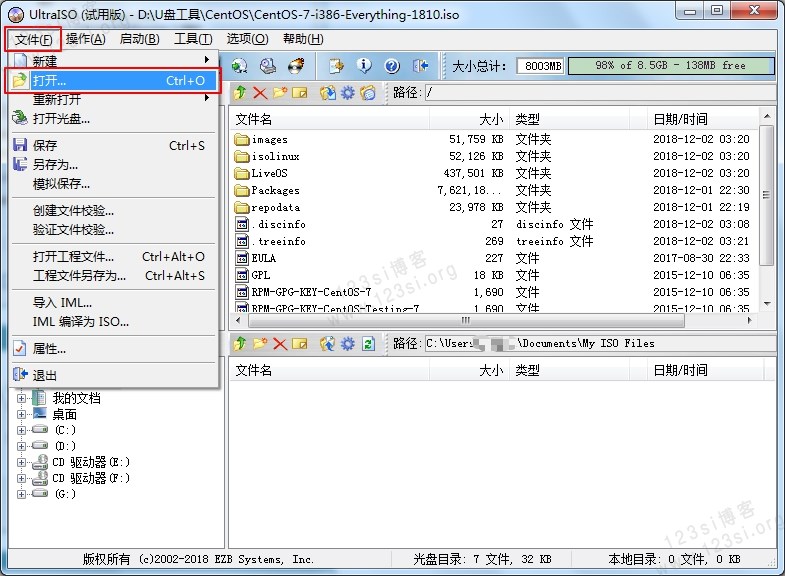Open the 启动(B) menu

tap(139, 39)
